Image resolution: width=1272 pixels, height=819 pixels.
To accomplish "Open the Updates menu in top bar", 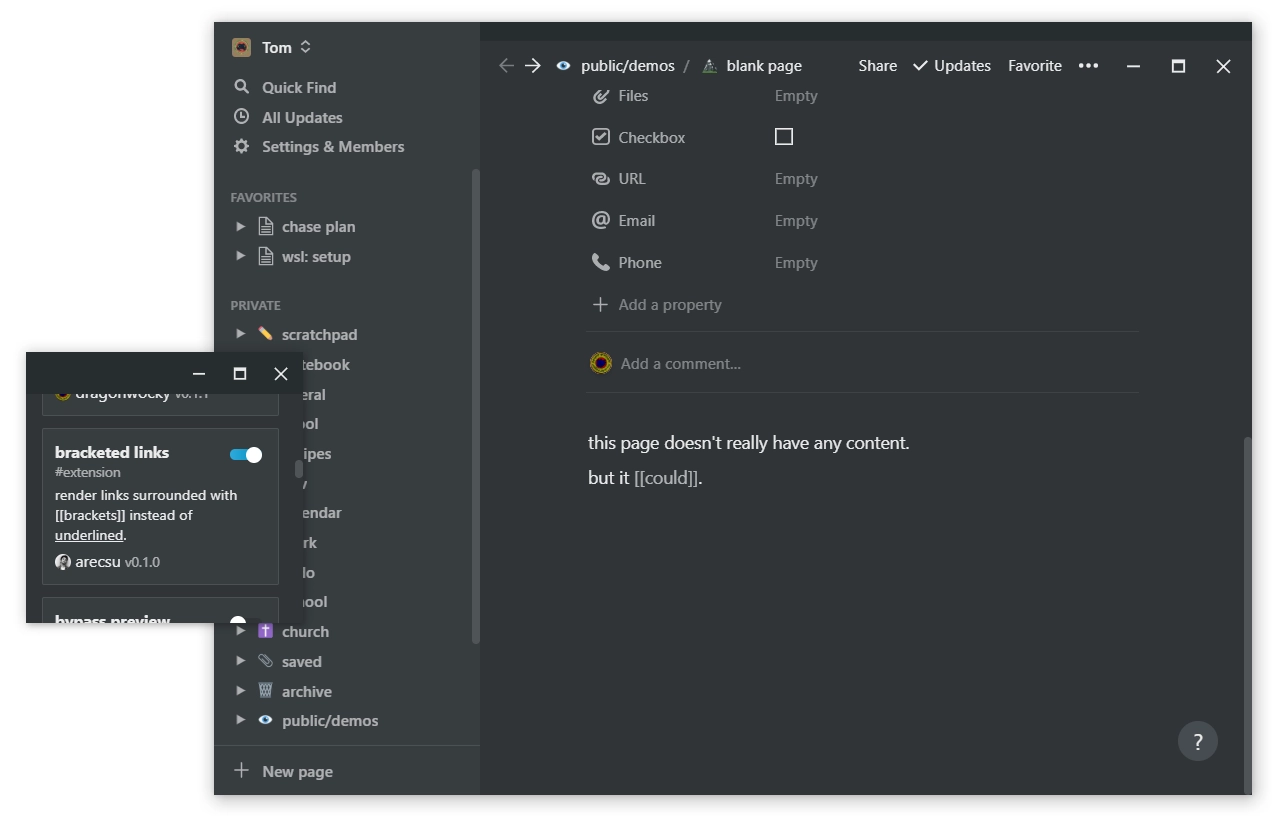I will [x=951, y=66].
